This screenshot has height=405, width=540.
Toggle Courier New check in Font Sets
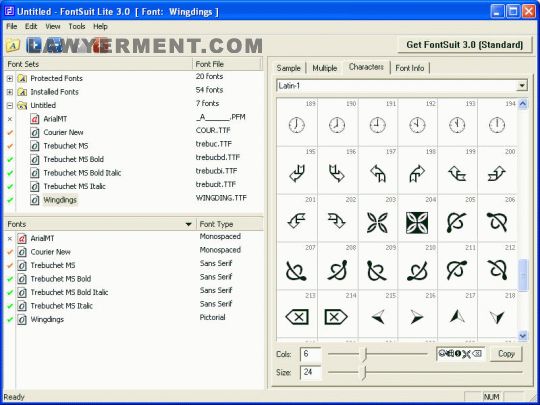point(10,133)
